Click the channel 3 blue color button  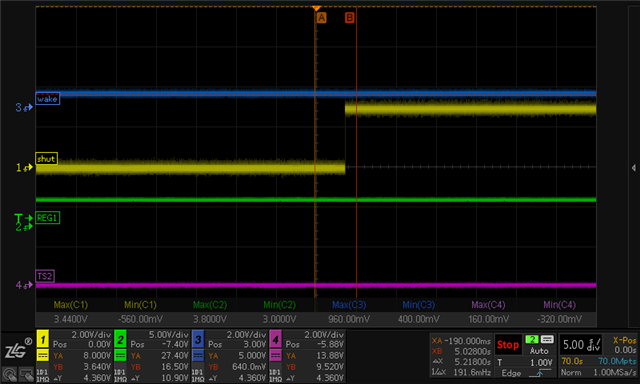(x=198, y=339)
